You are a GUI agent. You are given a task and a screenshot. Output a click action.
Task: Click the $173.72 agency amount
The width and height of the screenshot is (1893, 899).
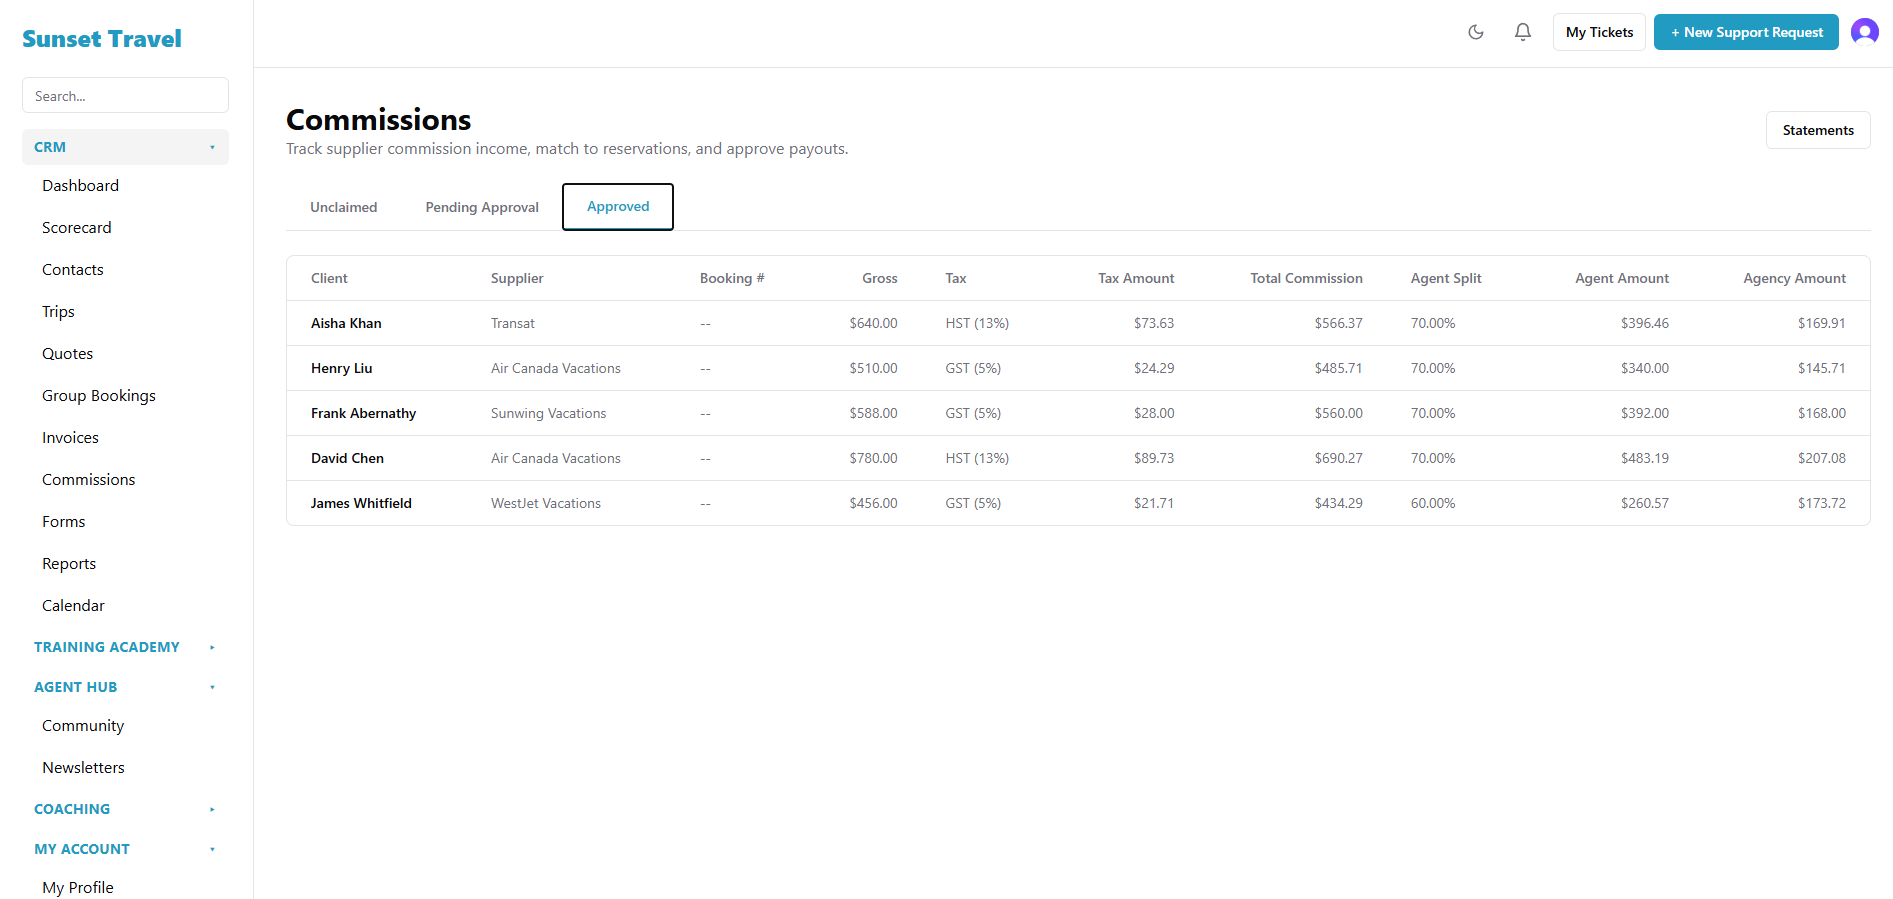point(1822,503)
